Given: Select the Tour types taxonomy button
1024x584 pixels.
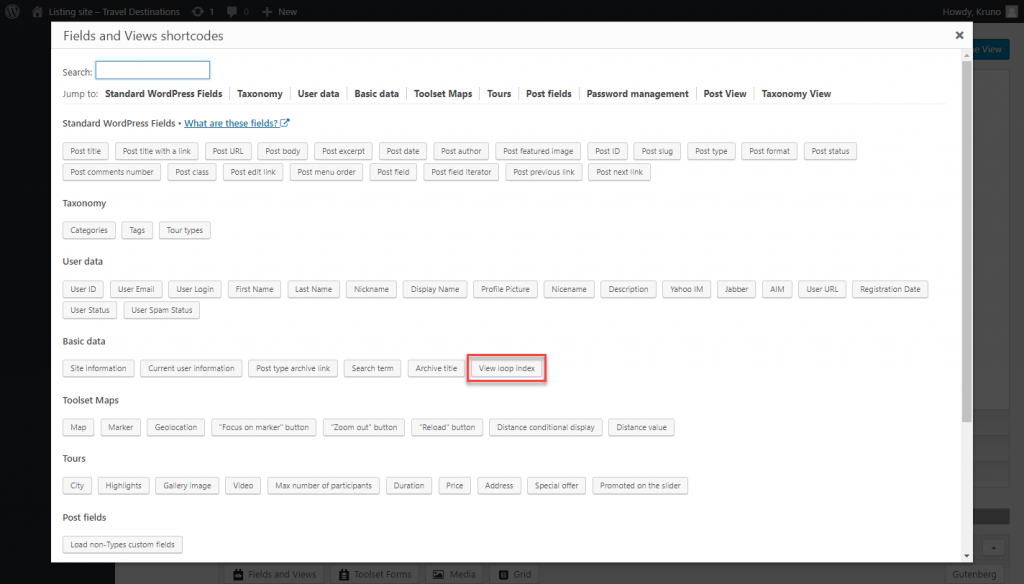Looking at the screenshot, I should [185, 230].
